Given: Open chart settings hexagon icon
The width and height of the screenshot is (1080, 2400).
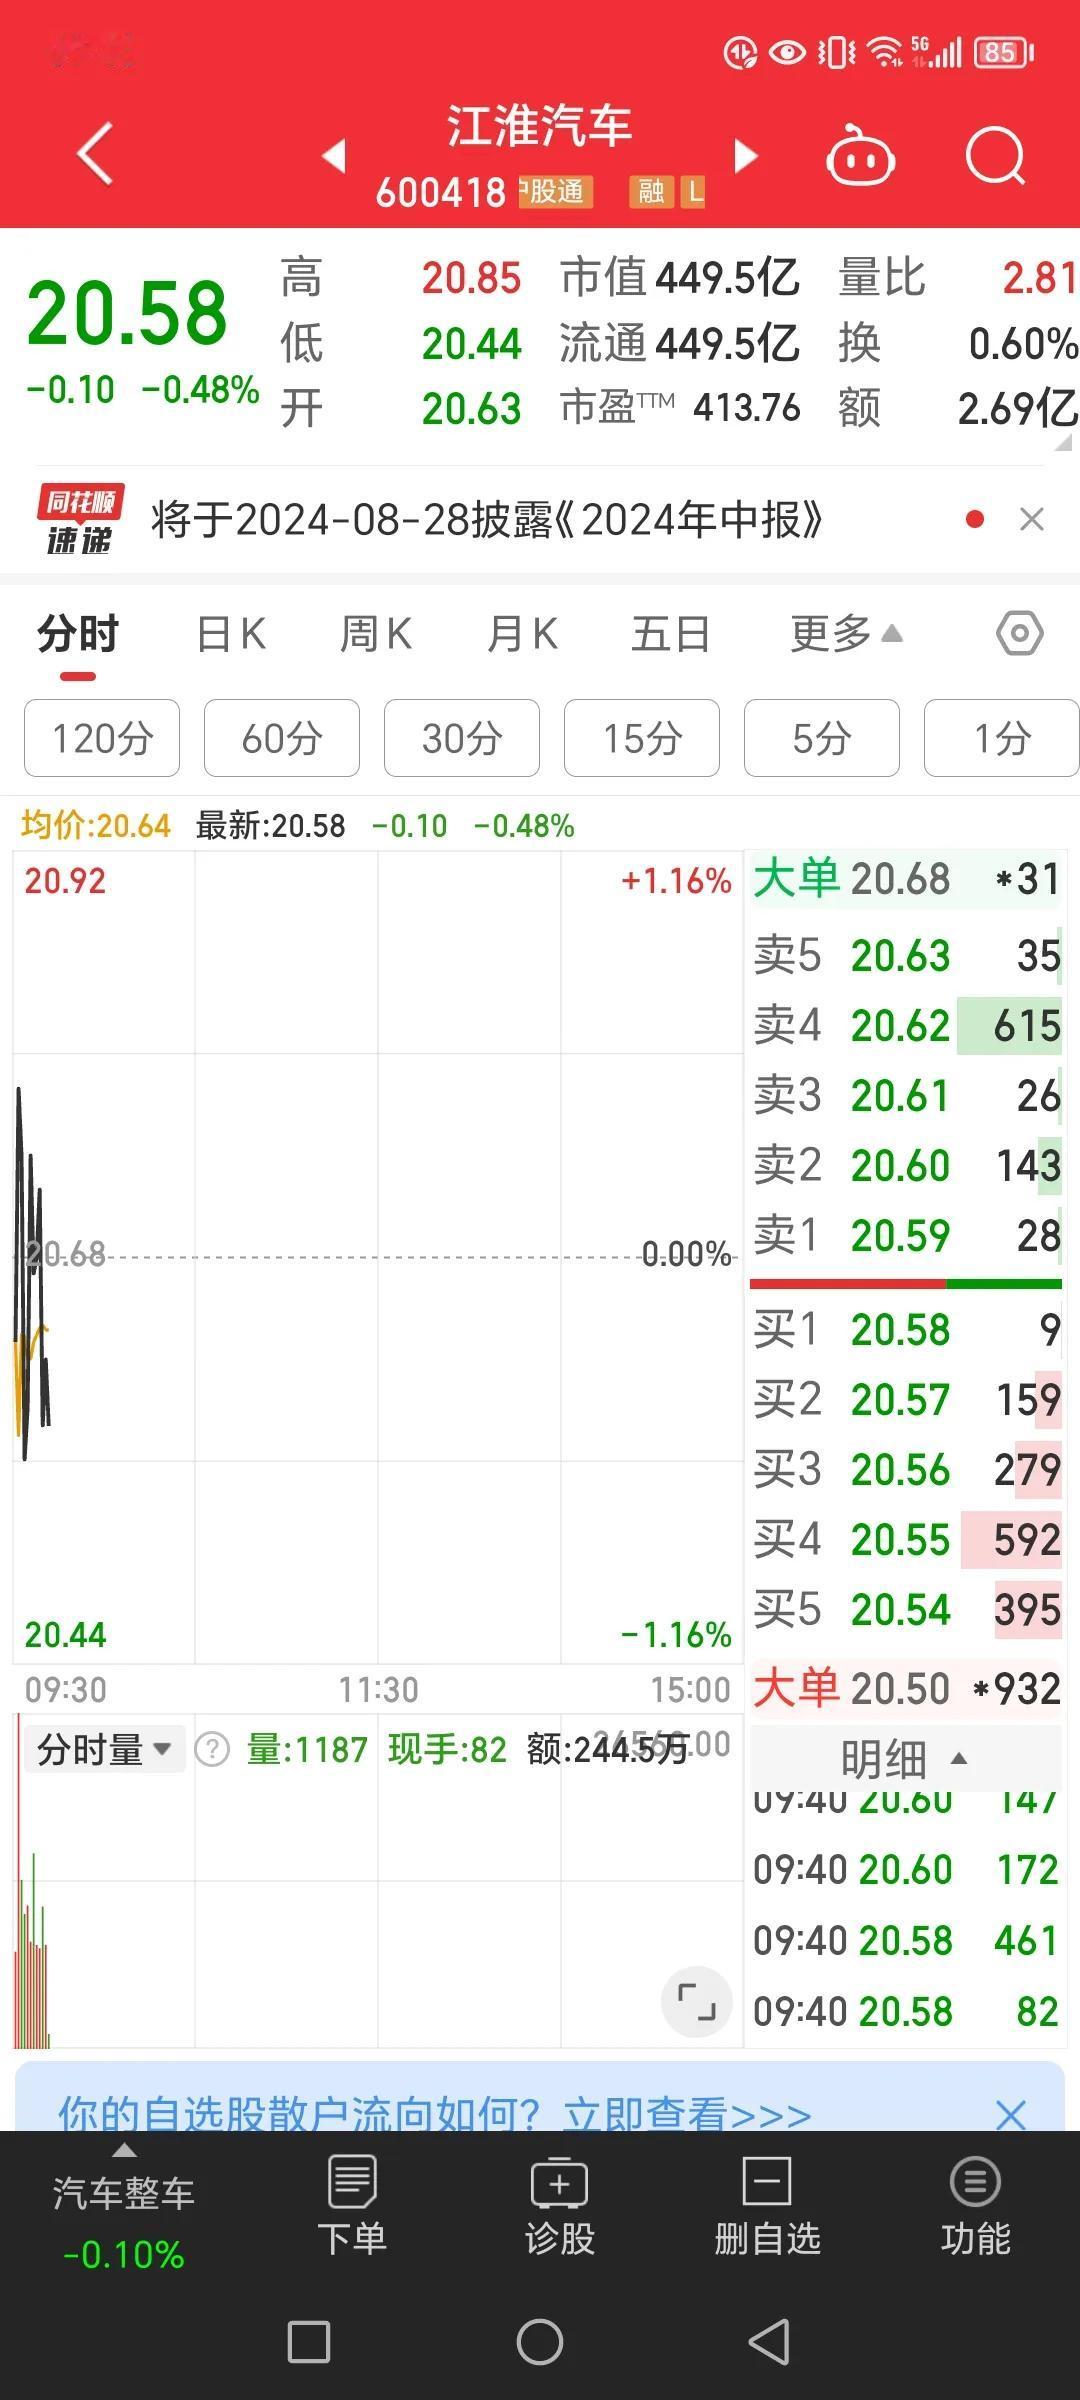Looking at the screenshot, I should pos(1020,634).
